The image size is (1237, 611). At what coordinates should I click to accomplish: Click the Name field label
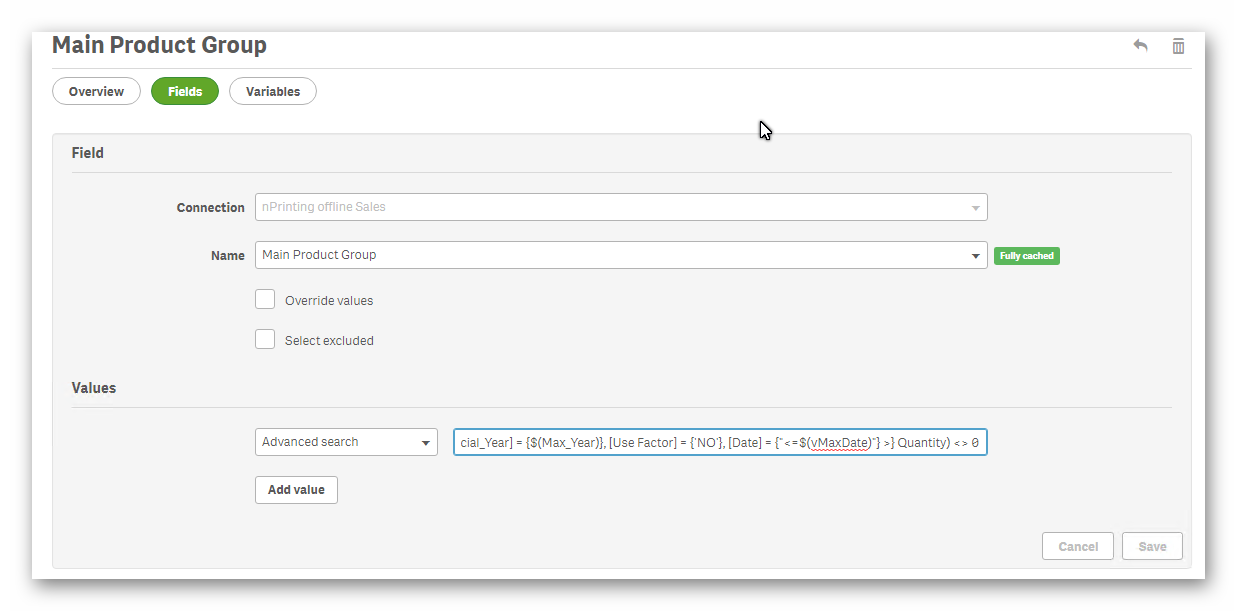227,256
